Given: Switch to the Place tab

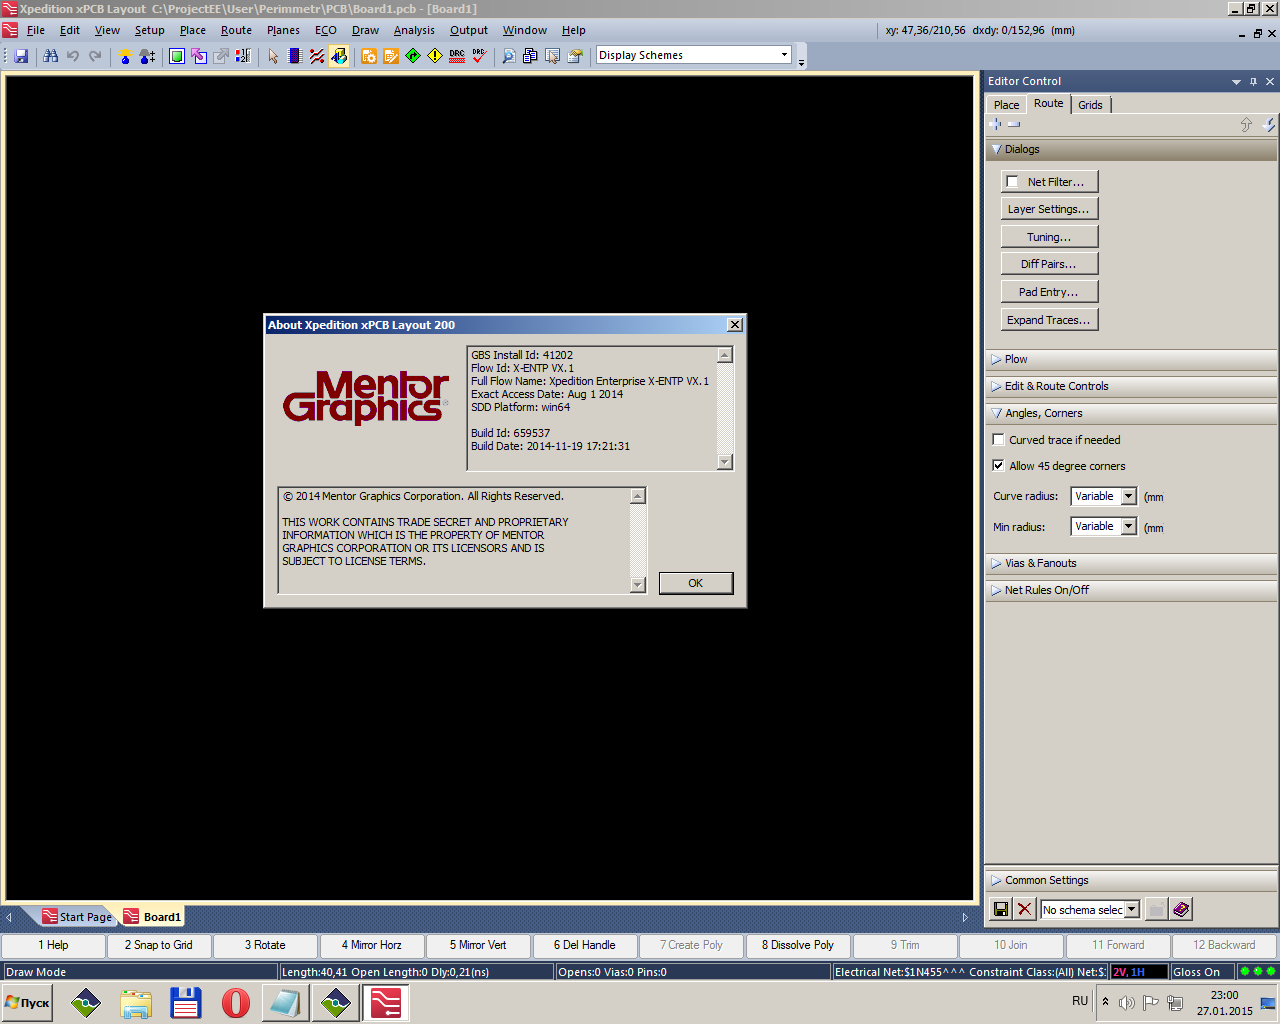Looking at the screenshot, I should [x=1007, y=105].
